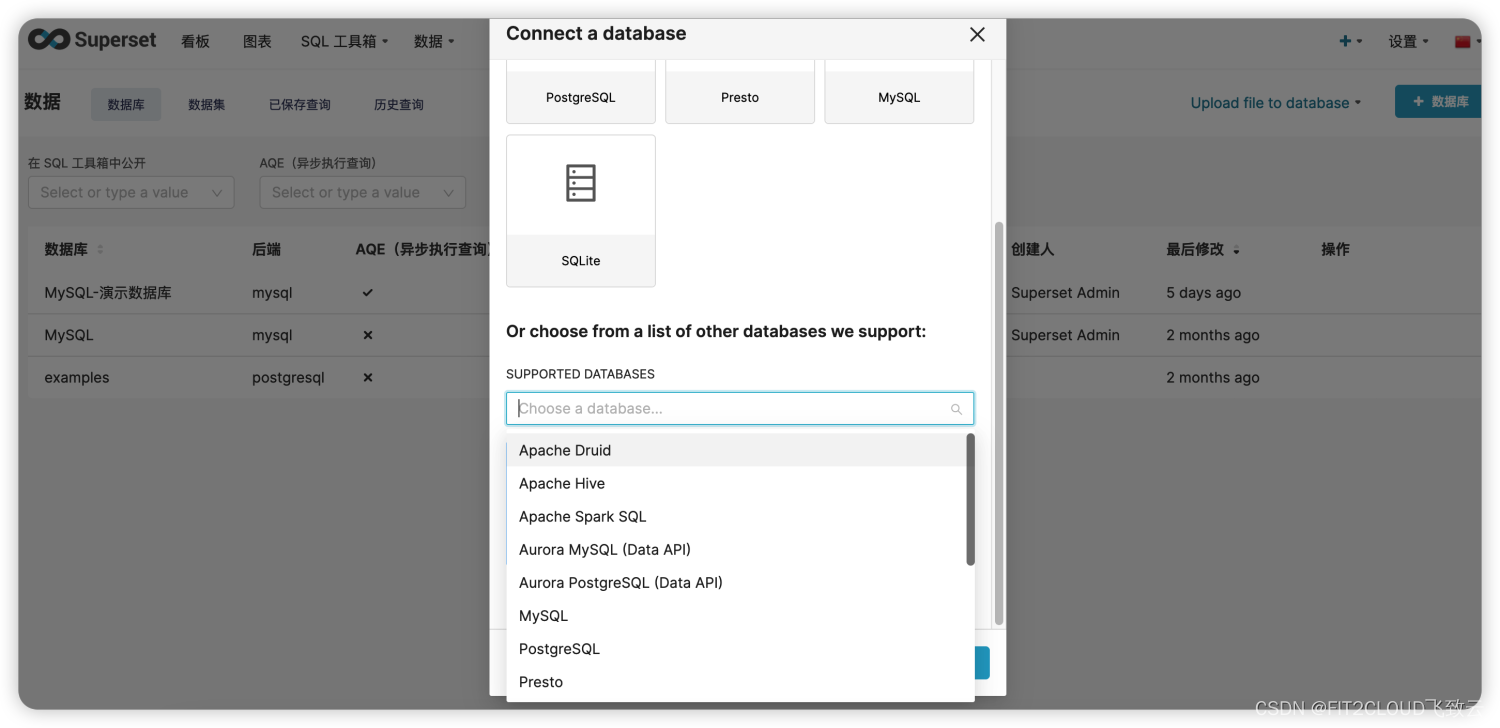This screenshot has height=728, width=1500.
Task: Select MySQL in the dropdown list
Action: click(x=737, y=615)
